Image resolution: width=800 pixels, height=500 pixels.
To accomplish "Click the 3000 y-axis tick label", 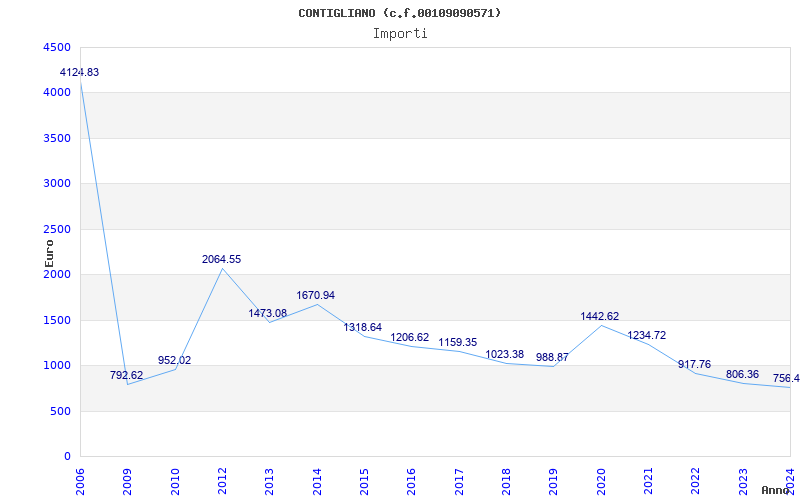I will (x=58, y=184).
